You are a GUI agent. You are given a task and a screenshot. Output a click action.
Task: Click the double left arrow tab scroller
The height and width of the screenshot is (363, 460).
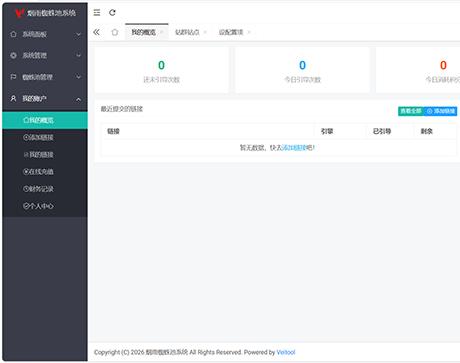click(x=96, y=32)
